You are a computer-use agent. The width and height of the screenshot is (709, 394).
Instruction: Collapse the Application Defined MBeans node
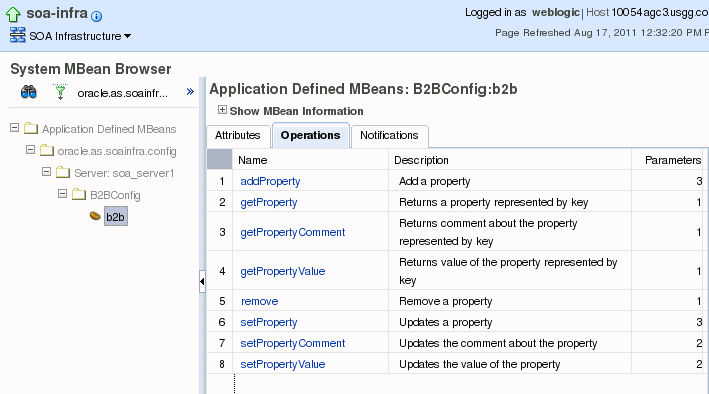14,128
